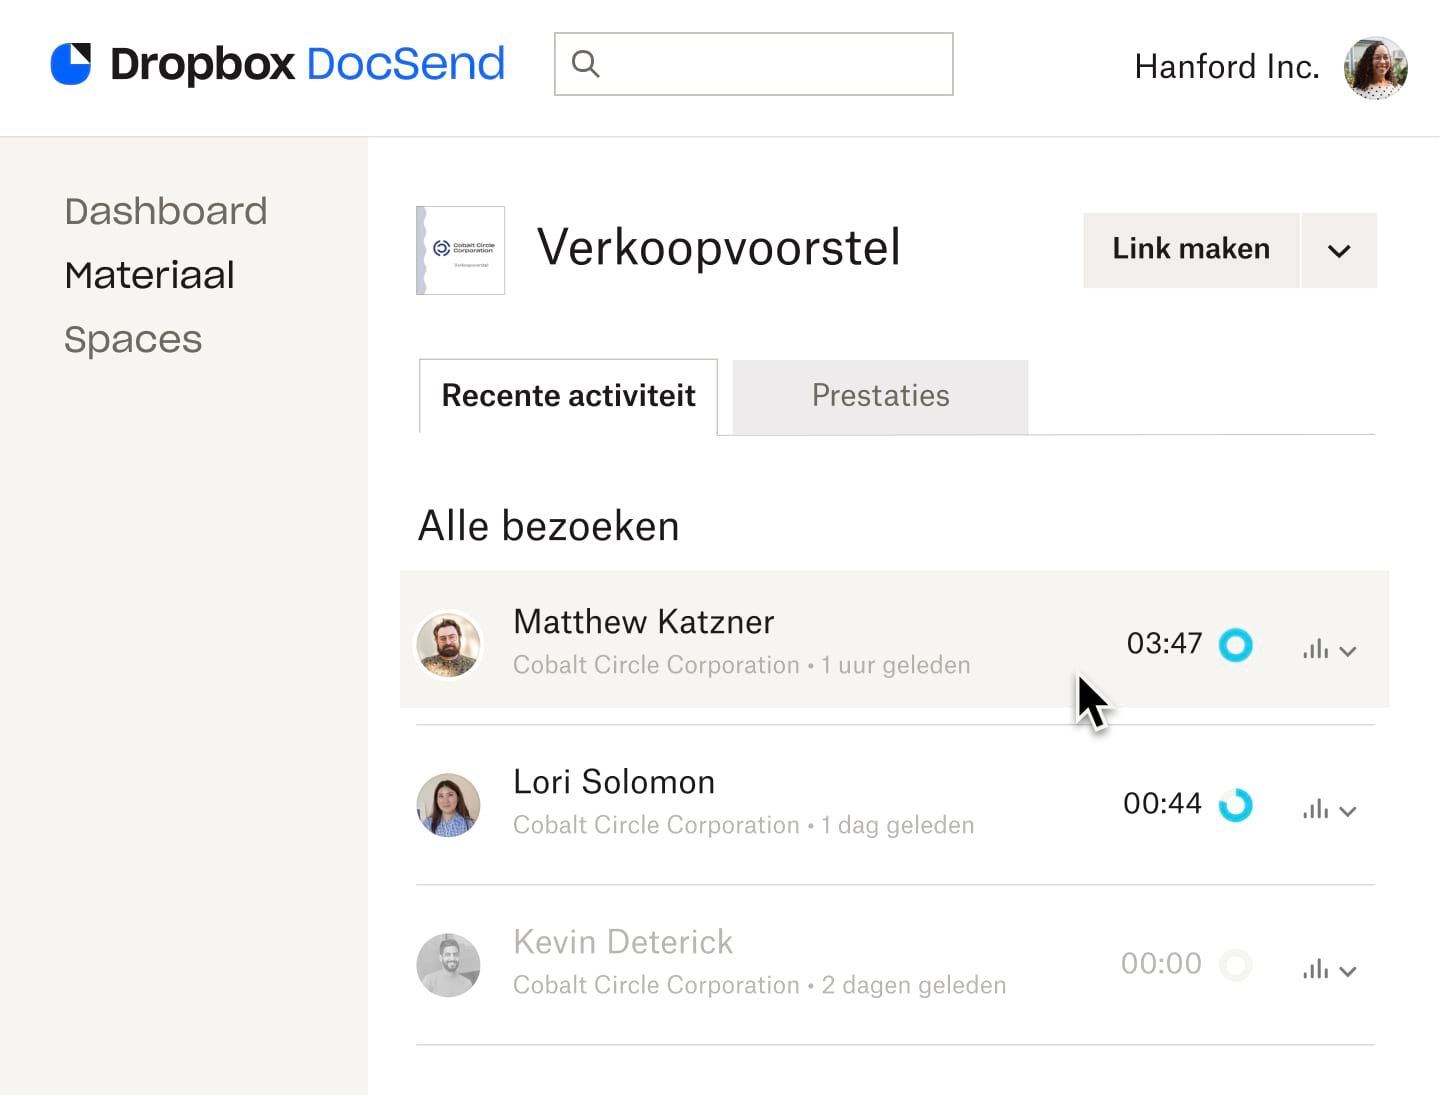The image size is (1440, 1096).
Task: Click the Verkoopvoorstel title
Action: click(719, 248)
